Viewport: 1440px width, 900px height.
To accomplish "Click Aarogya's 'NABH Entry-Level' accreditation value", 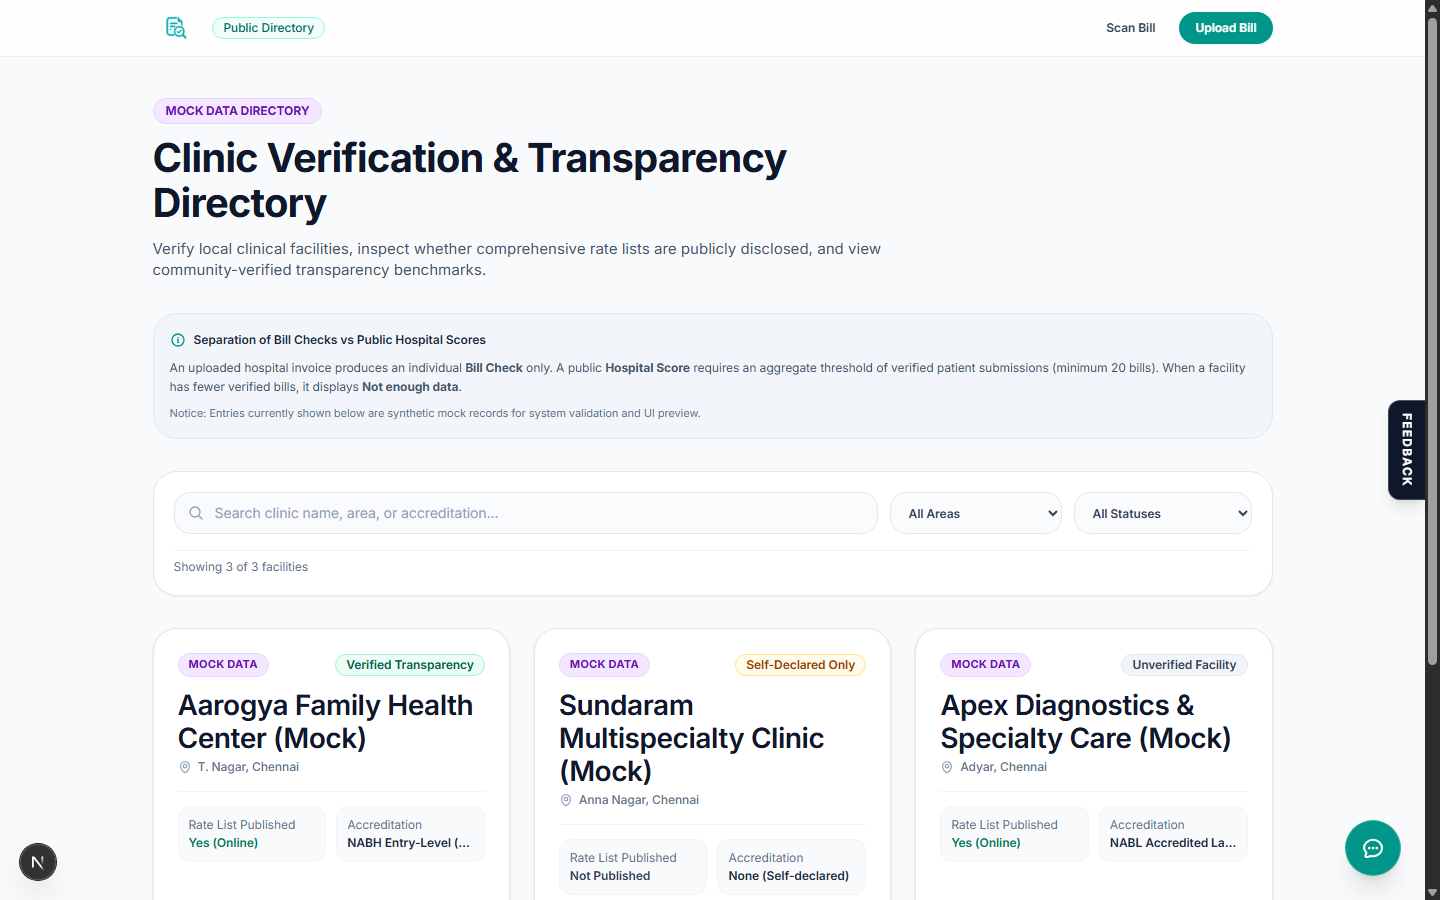I will (x=409, y=843).
